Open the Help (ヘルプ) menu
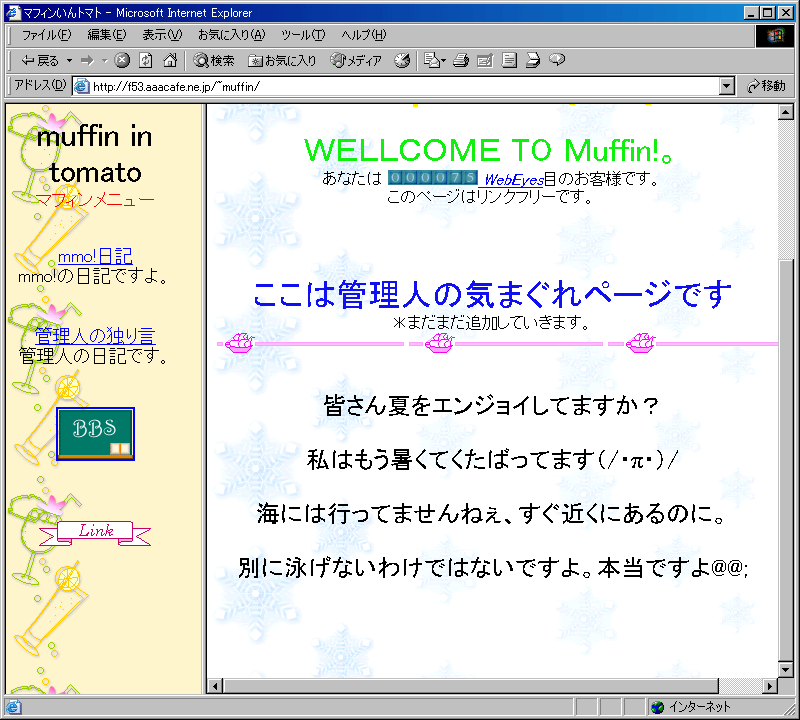Image resolution: width=800 pixels, height=720 pixels. 364,35
